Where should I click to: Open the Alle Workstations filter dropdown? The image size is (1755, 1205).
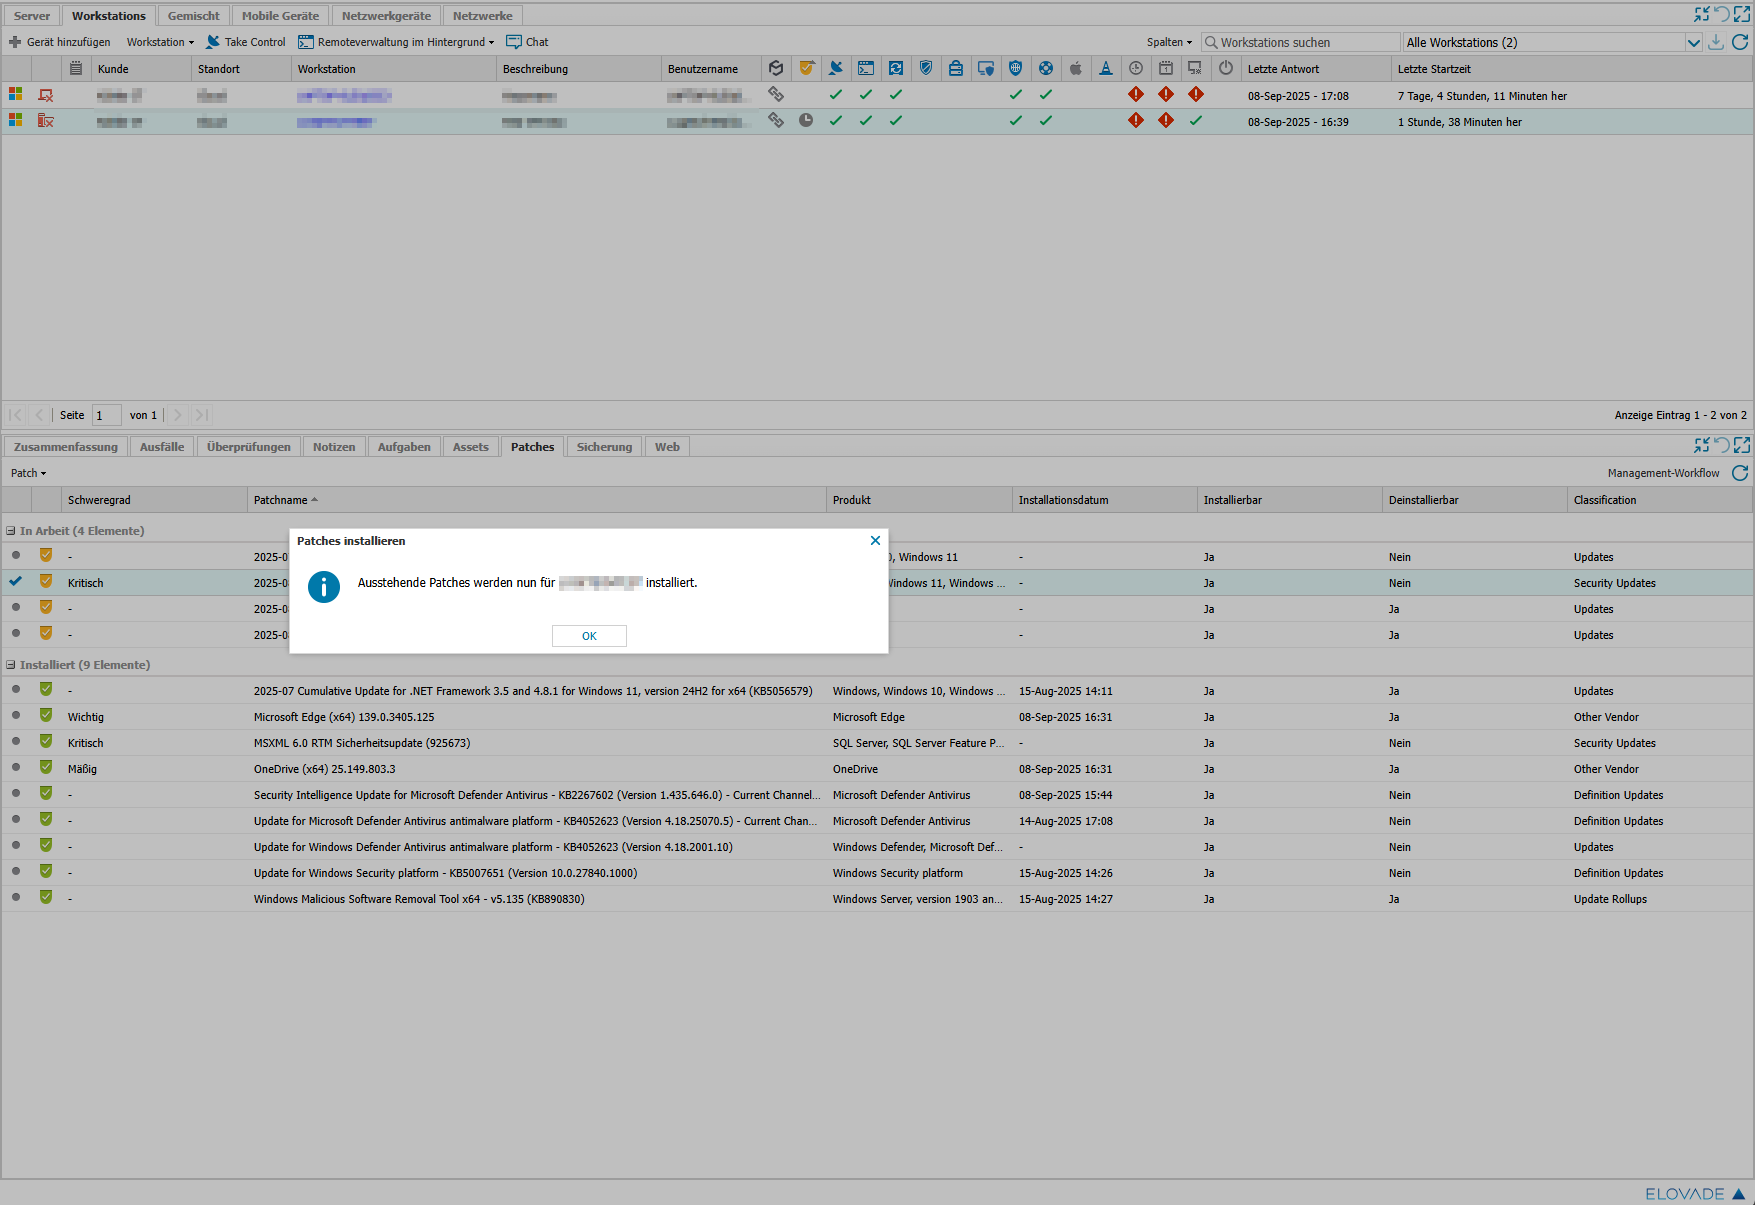[x=1693, y=42]
